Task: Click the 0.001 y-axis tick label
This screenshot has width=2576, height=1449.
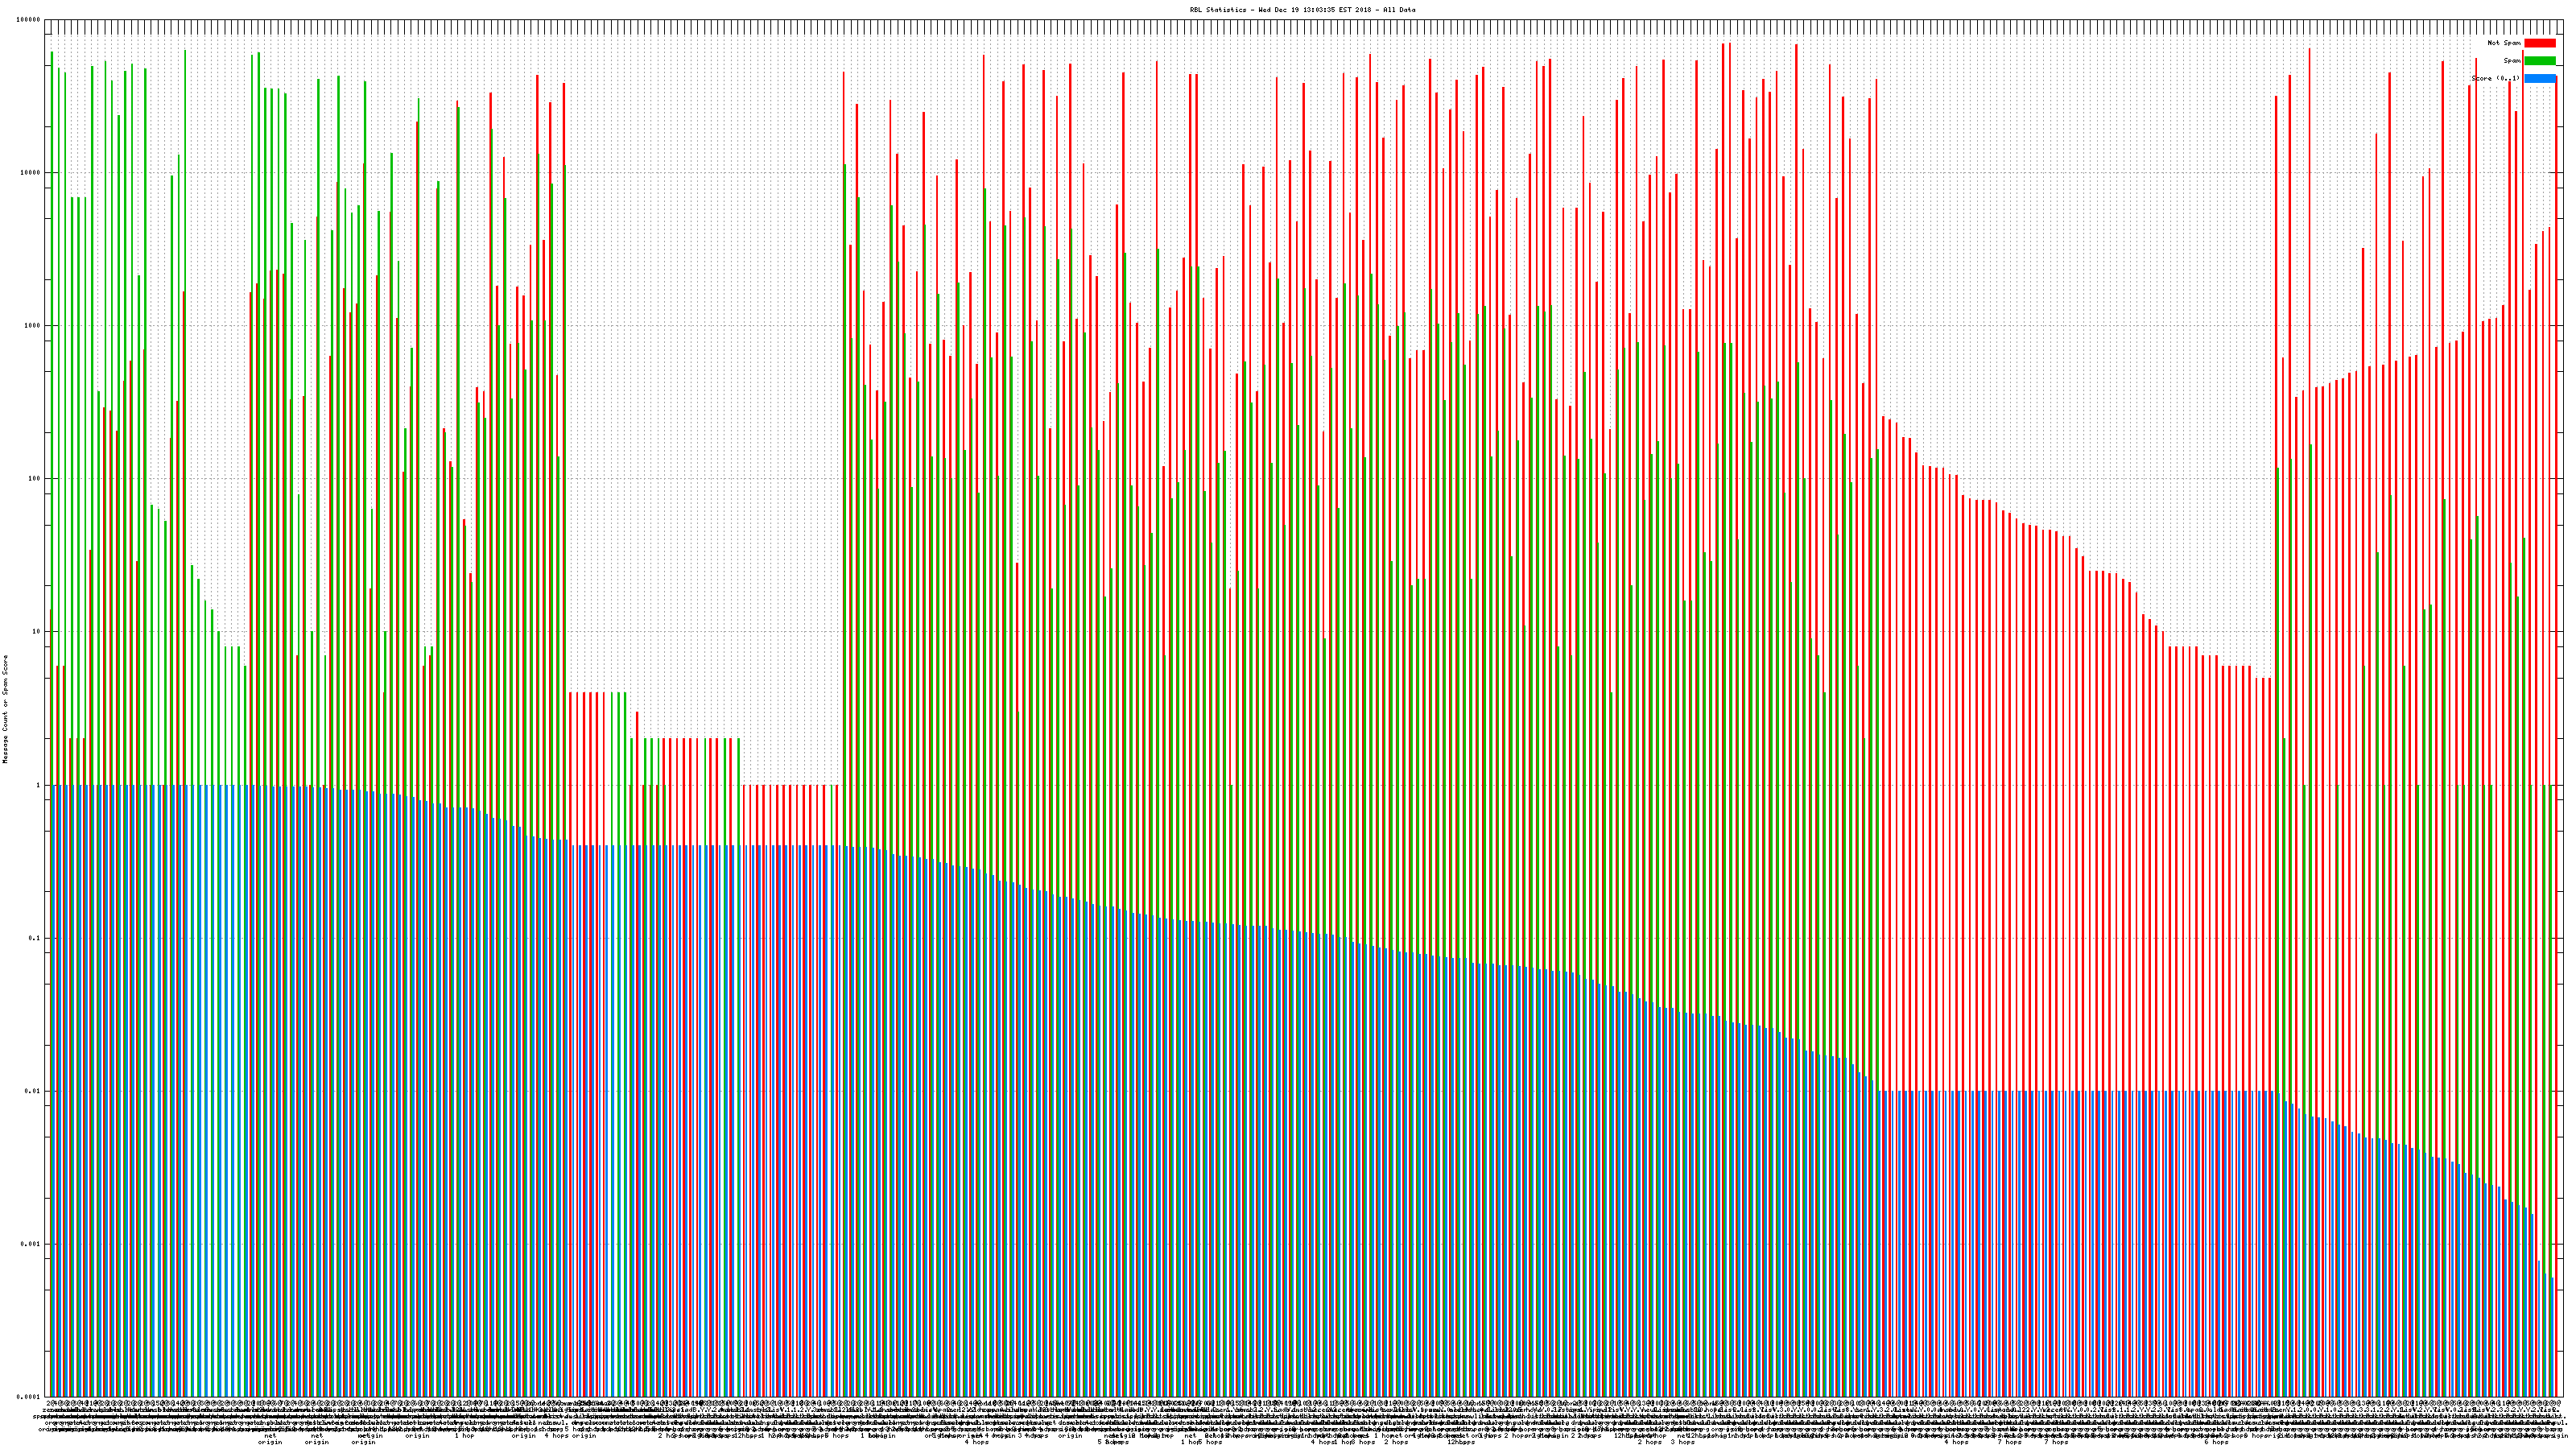Action: coord(31,1244)
